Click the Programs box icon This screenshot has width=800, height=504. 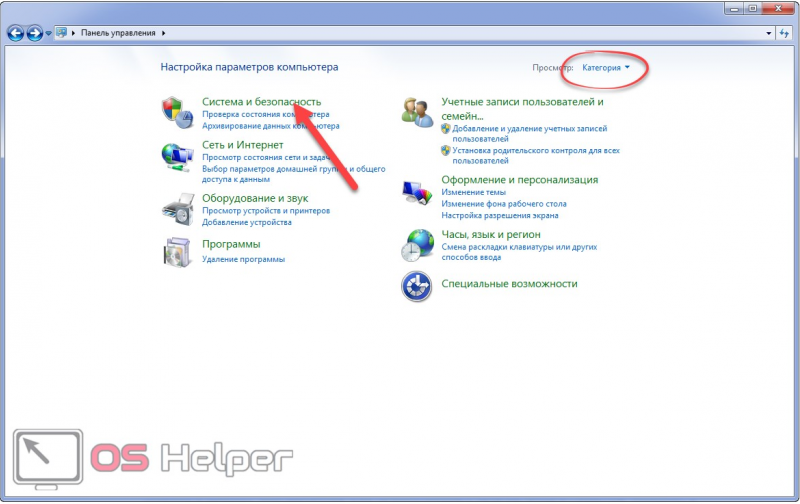coord(178,252)
